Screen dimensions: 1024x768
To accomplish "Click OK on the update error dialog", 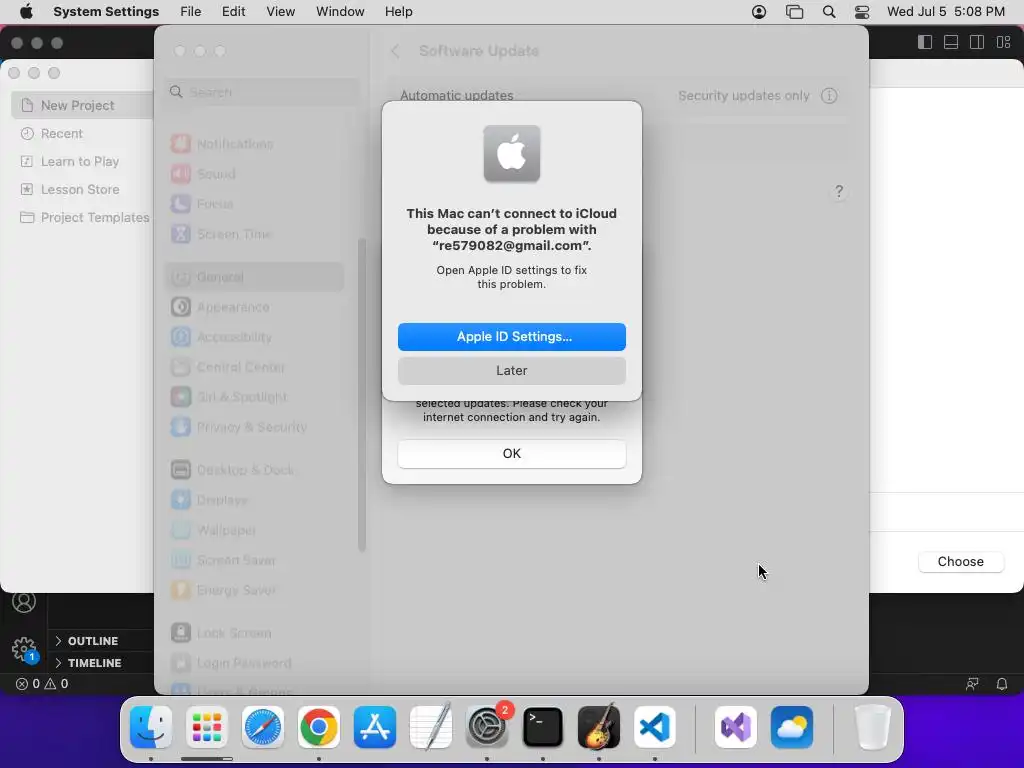I will pyautogui.click(x=511, y=453).
